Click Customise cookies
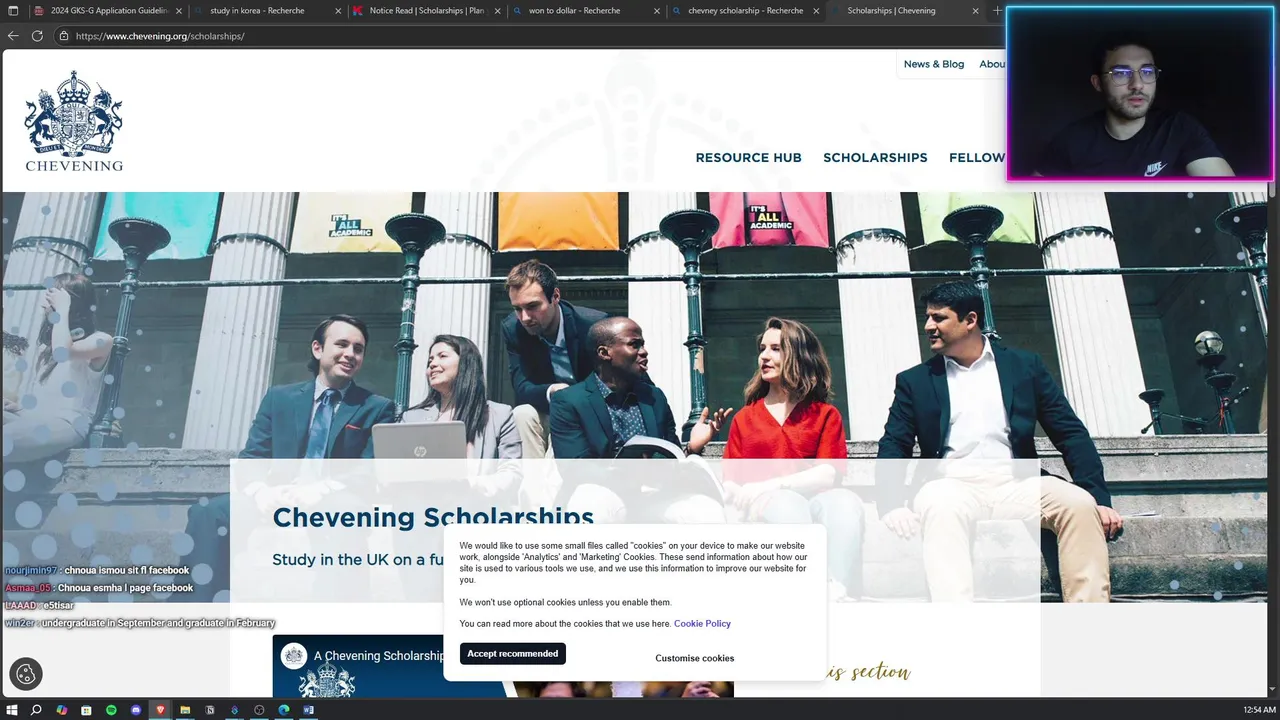Screen dimensions: 1280x720 tap(695, 658)
